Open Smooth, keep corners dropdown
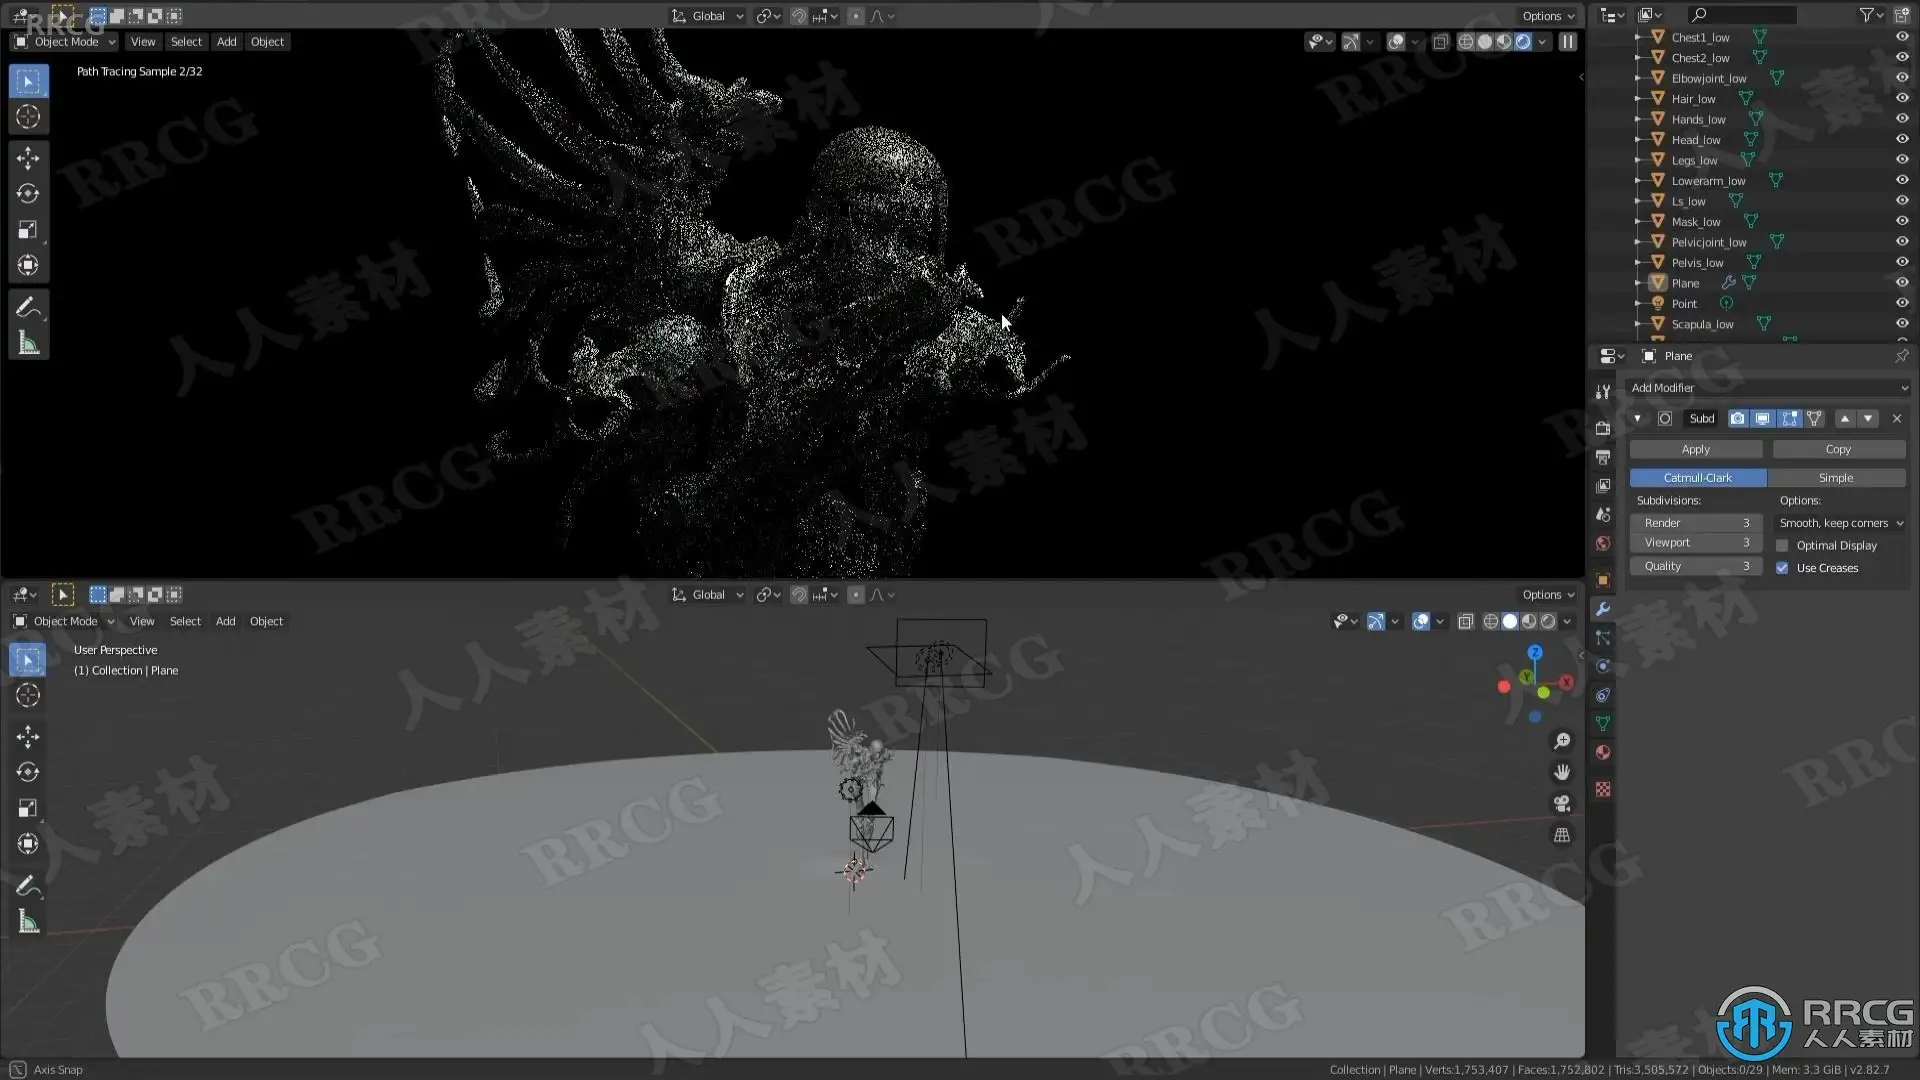The height and width of the screenshot is (1080, 1920). pyautogui.click(x=1841, y=523)
